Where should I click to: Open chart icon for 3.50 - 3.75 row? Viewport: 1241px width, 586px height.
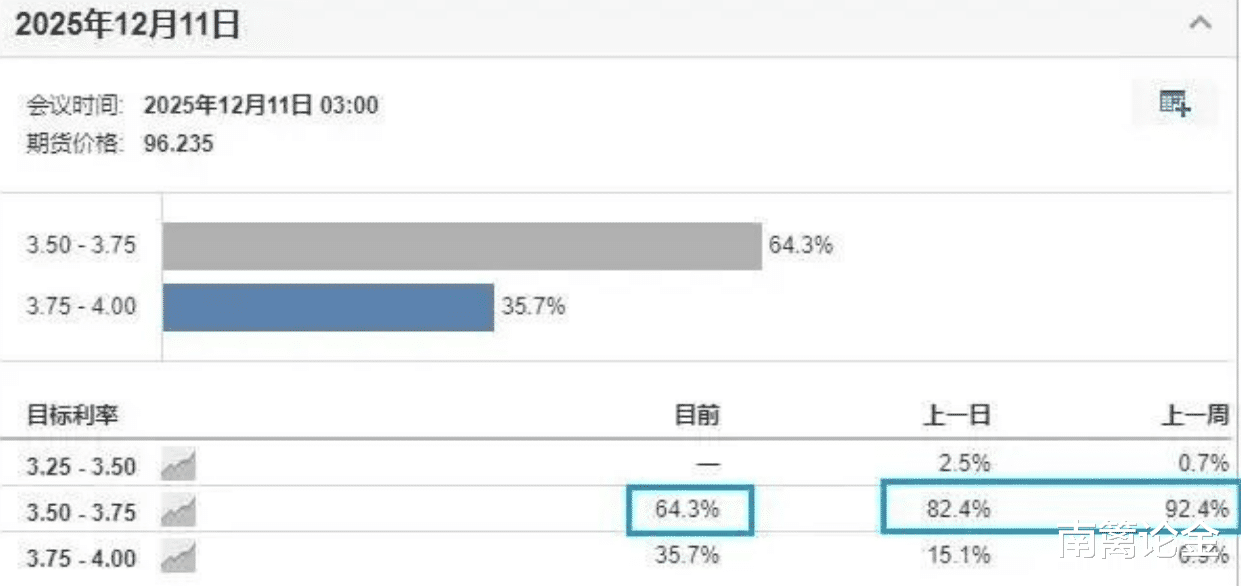click(x=178, y=512)
